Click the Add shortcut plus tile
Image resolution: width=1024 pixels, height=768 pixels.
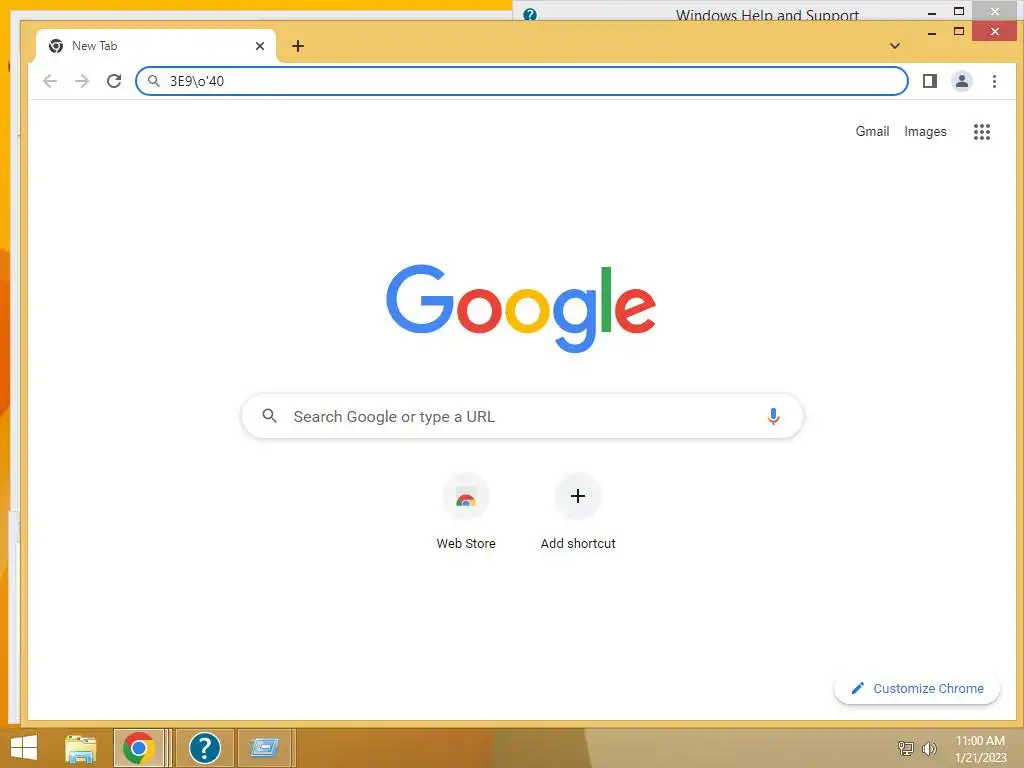577,496
